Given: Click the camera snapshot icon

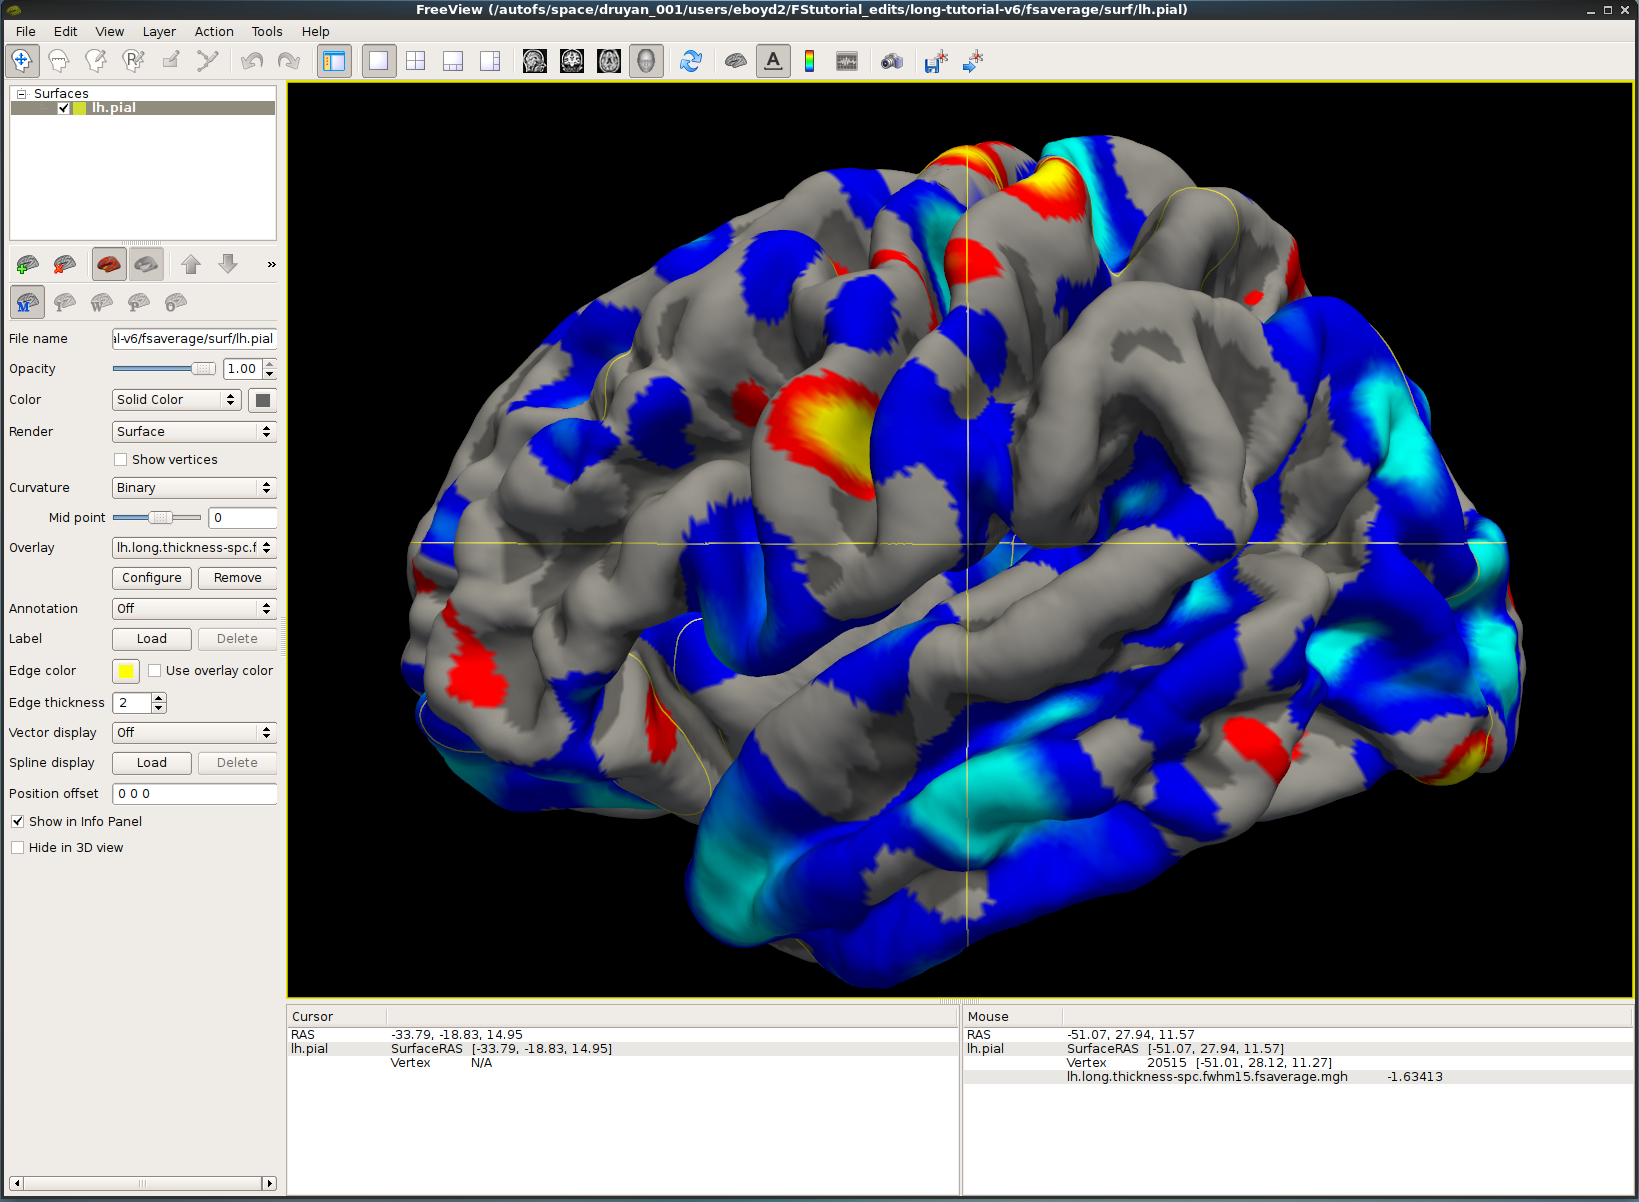Looking at the screenshot, I should [891, 62].
